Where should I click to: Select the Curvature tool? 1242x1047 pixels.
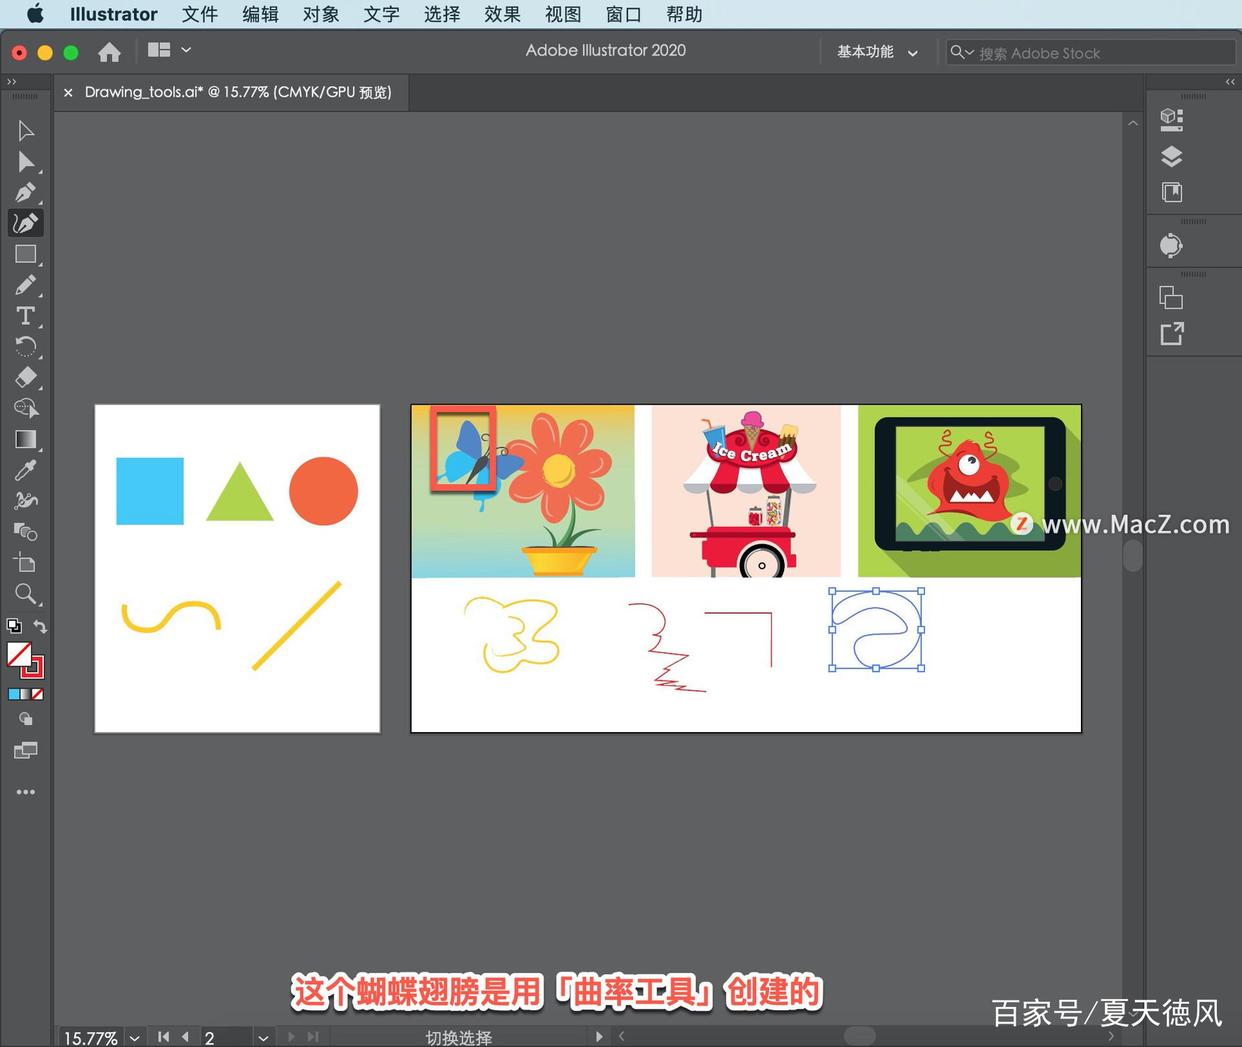click(26, 223)
